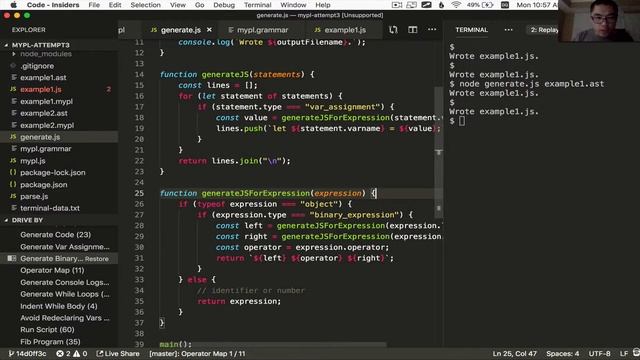
Task: Select Generate Code (23) drive-by entry
Action: click(56, 235)
